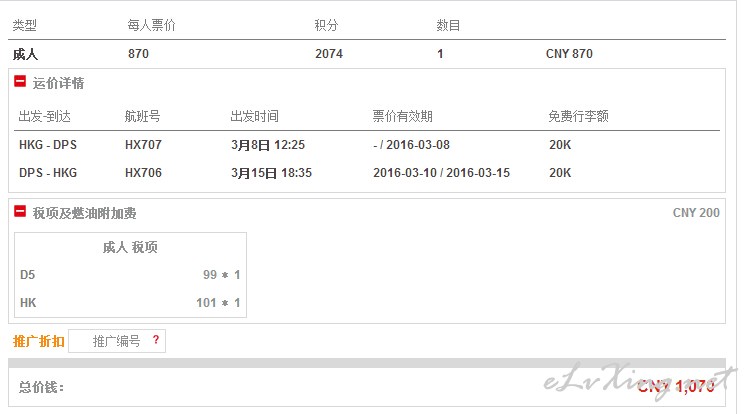Click the D5 tax row
Image resolution: width=748 pixels, height=414 pixels.
[x=130, y=275]
